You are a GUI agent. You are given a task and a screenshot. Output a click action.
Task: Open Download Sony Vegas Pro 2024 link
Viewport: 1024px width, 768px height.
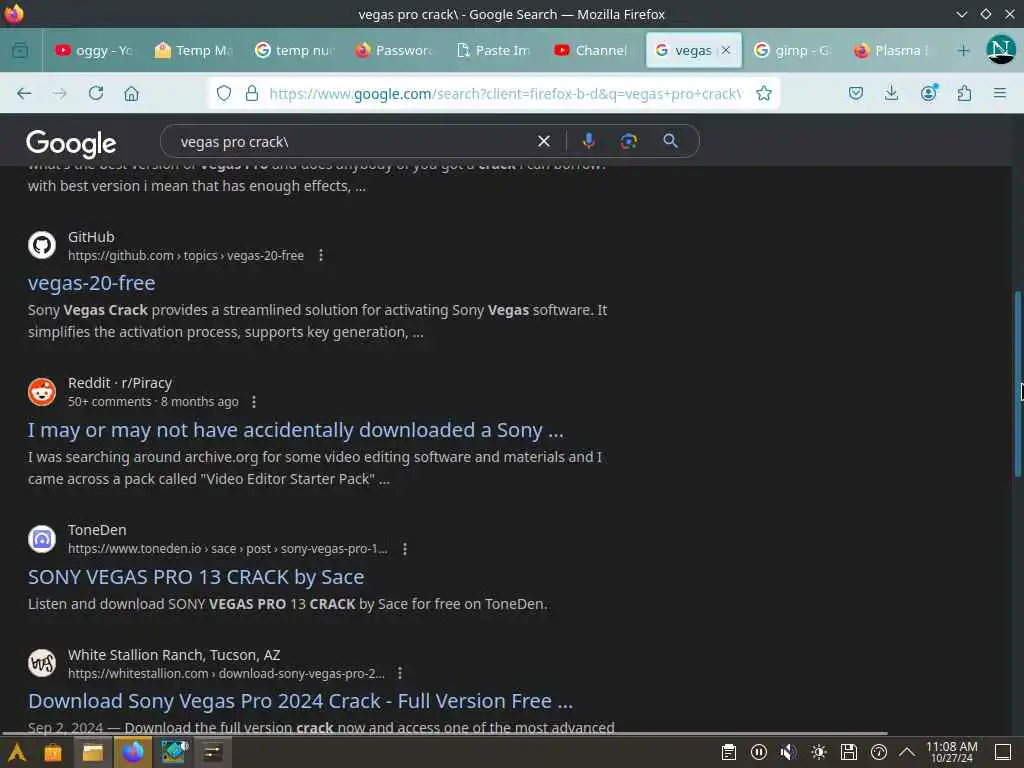300,701
